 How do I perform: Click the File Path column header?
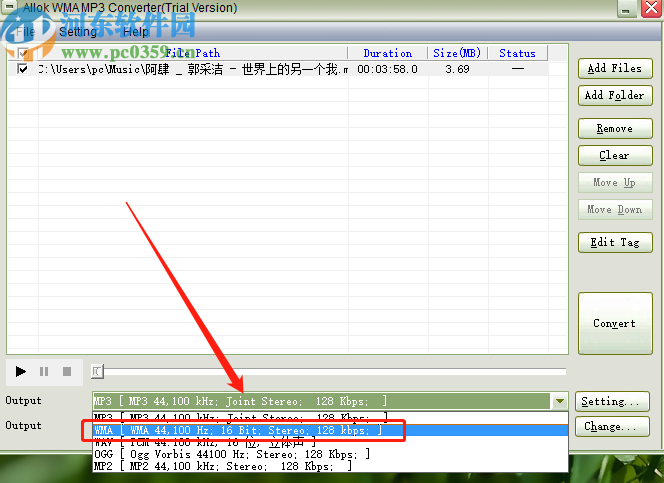(x=193, y=53)
